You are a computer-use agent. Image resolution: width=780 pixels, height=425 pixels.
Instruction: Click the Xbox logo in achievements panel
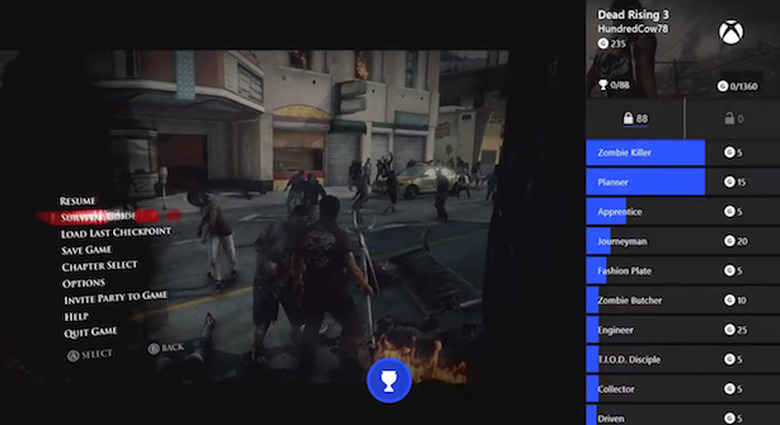731,32
